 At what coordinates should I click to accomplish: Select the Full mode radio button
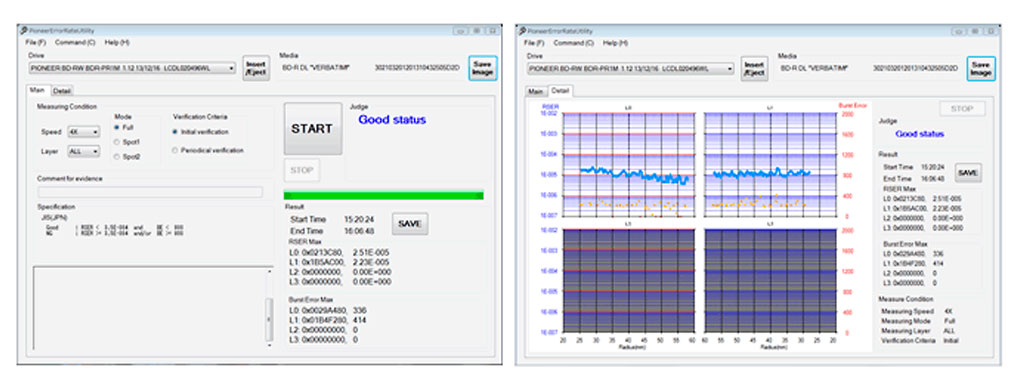[117, 127]
